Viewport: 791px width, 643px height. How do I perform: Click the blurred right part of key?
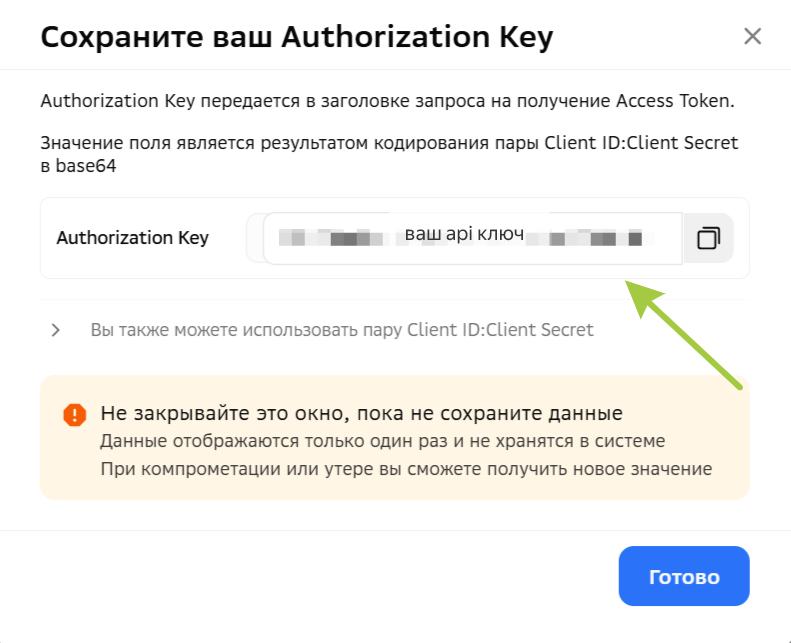(x=590, y=238)
